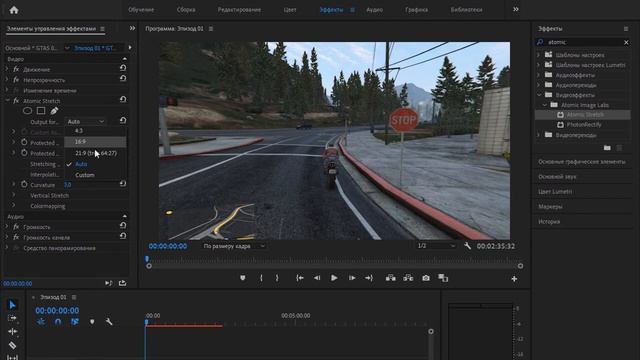
Task: Play the sequence in Program monitor
Action: pyautogui.click(x=334, y=278)
